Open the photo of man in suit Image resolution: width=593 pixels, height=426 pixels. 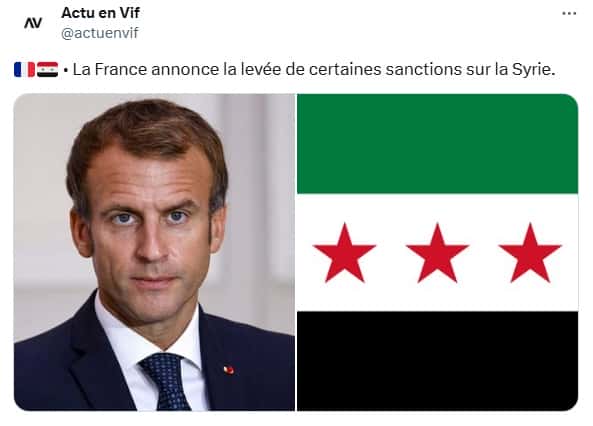coord(154,252)
